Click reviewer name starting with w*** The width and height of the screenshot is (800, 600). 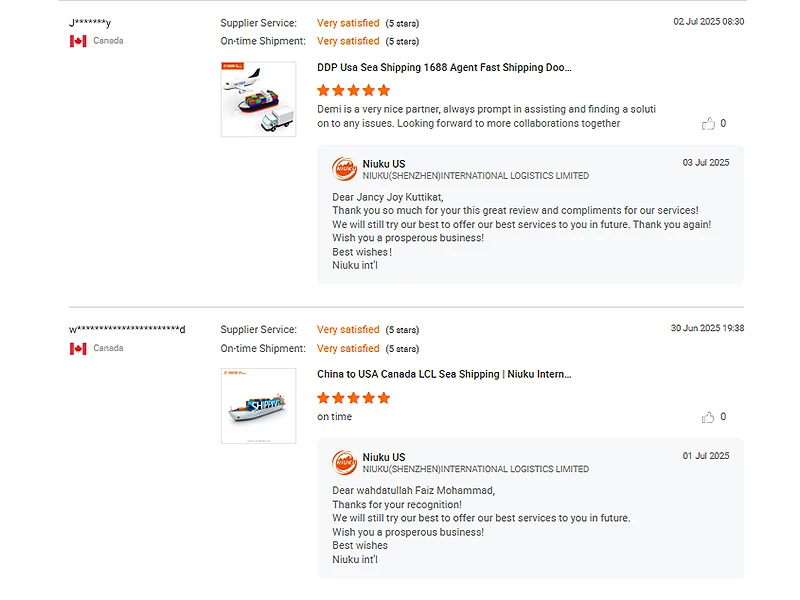127,330
